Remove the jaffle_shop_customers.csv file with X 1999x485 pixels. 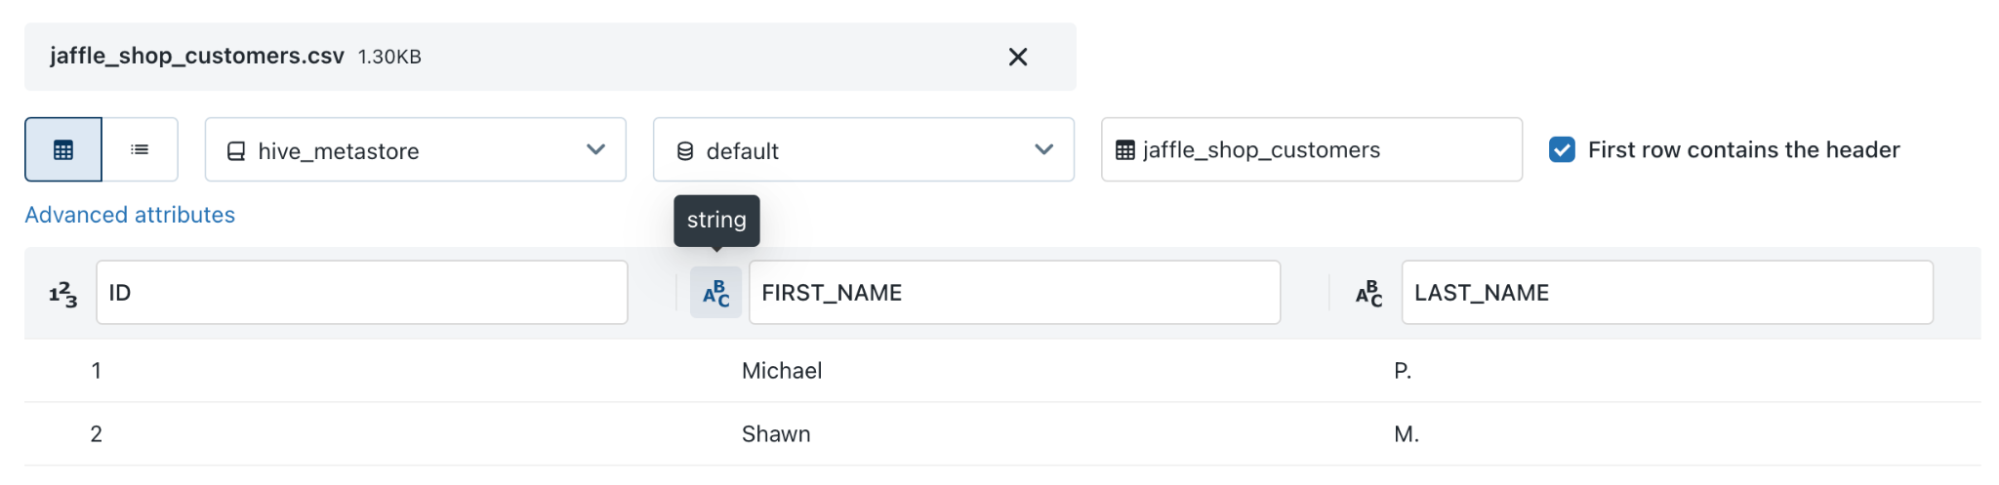(1017, 57)
